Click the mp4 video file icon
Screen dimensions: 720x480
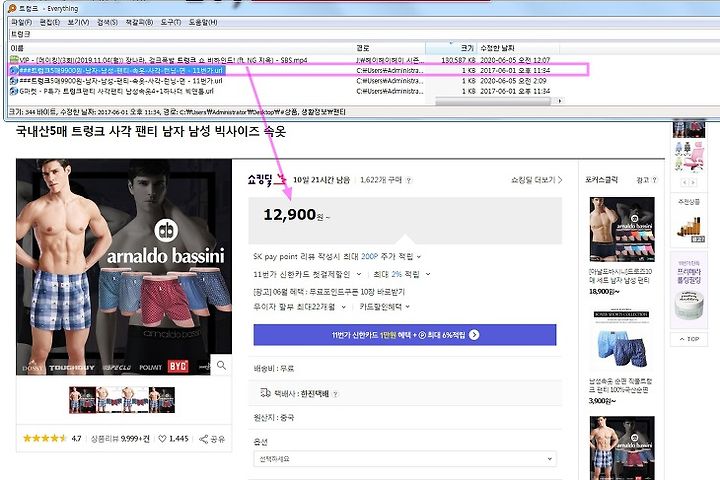(x=14, y=60)
